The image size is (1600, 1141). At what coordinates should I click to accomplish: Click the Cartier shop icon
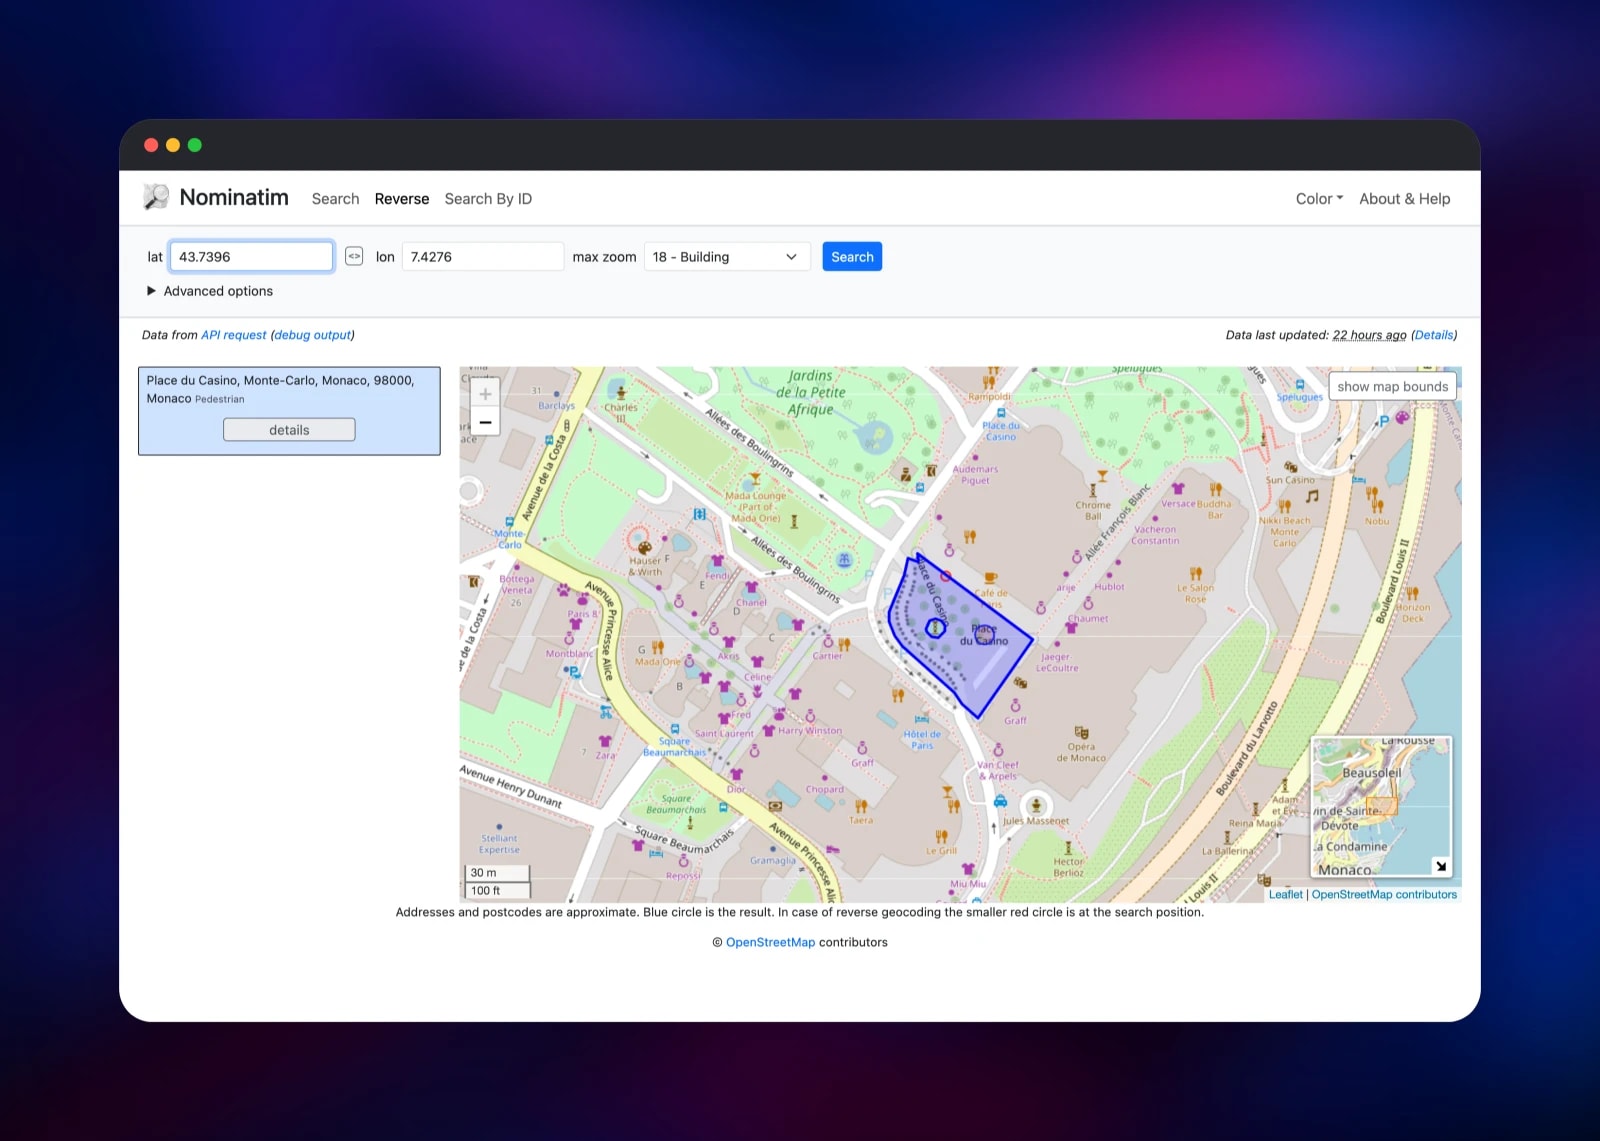tap(828, 643)
